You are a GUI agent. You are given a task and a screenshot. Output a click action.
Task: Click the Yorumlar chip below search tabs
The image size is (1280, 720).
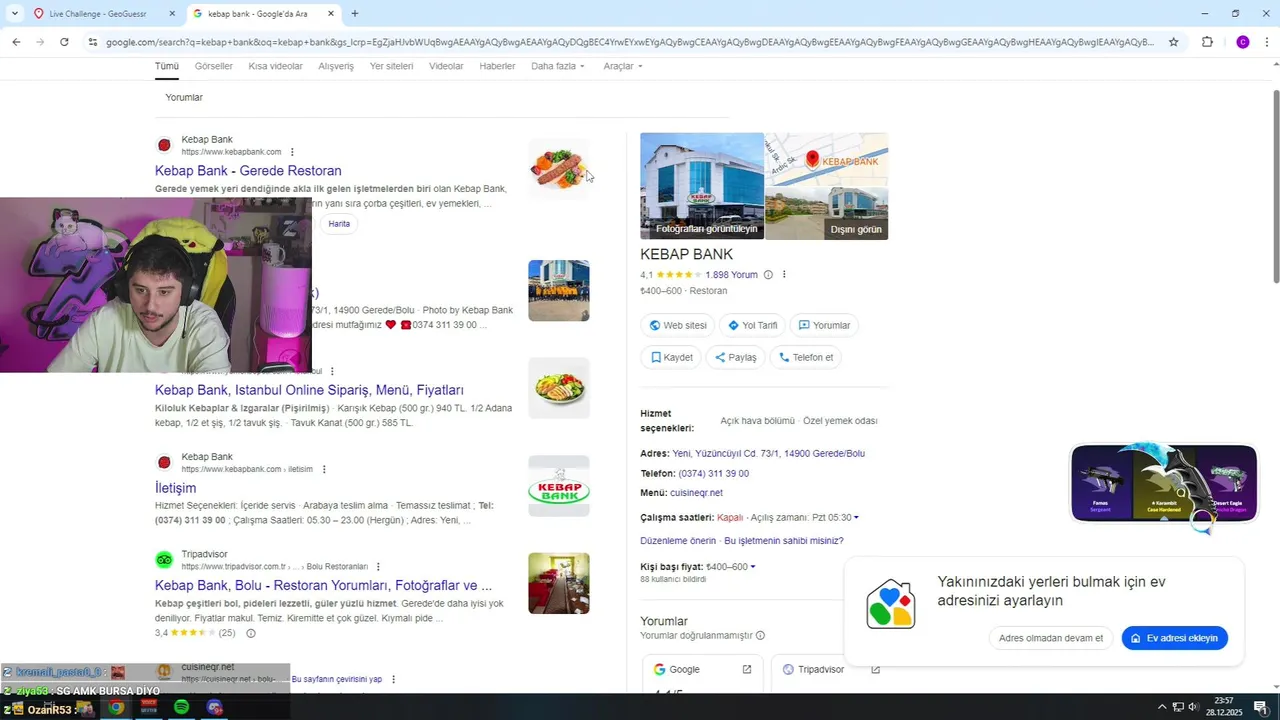tap(184, 98)
